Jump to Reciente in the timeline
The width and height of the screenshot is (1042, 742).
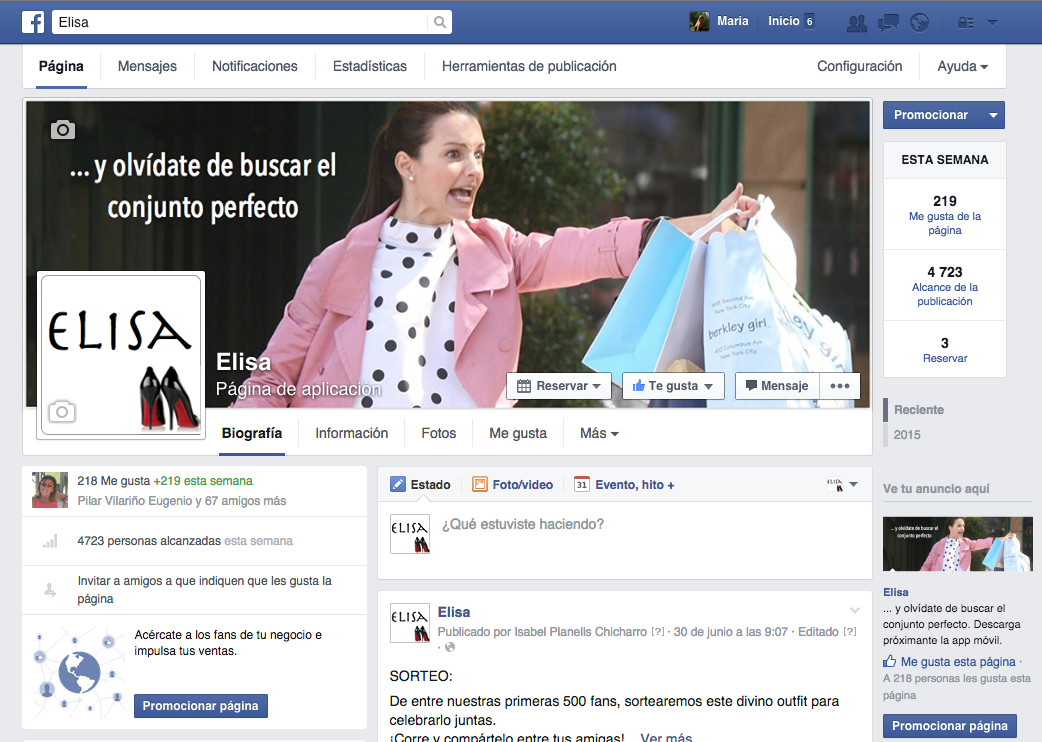point(918,410)
